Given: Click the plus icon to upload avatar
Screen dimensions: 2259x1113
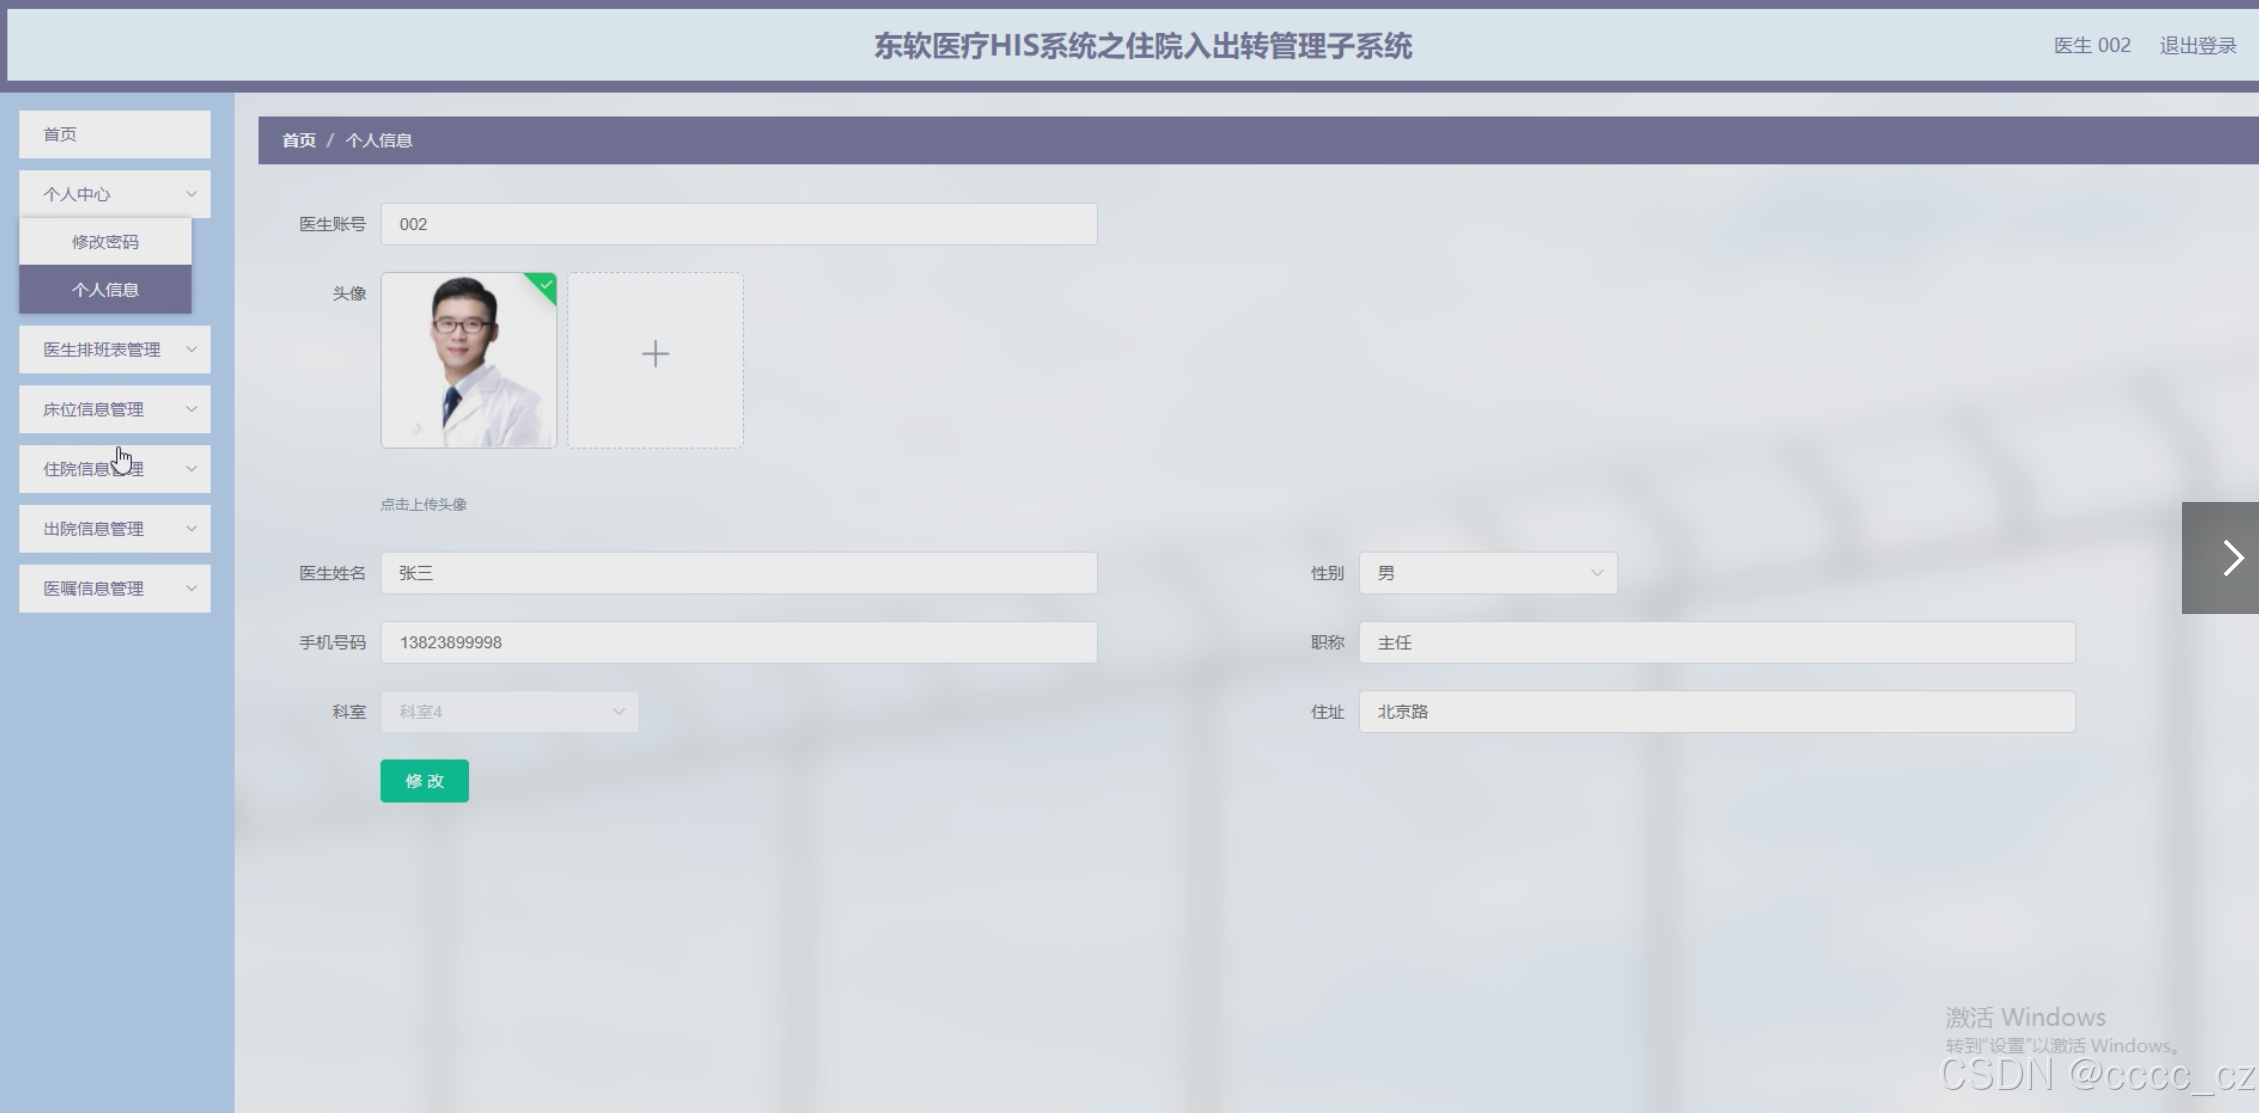Looking at the screenshot, I should [655, 354].
